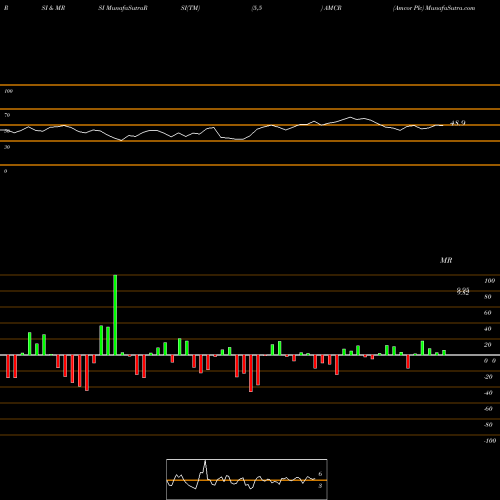Image resolution: width=500 pixels, height=500 pixels.
Task: Click the "SI & MR" text in the header
Action: [53, 8]
